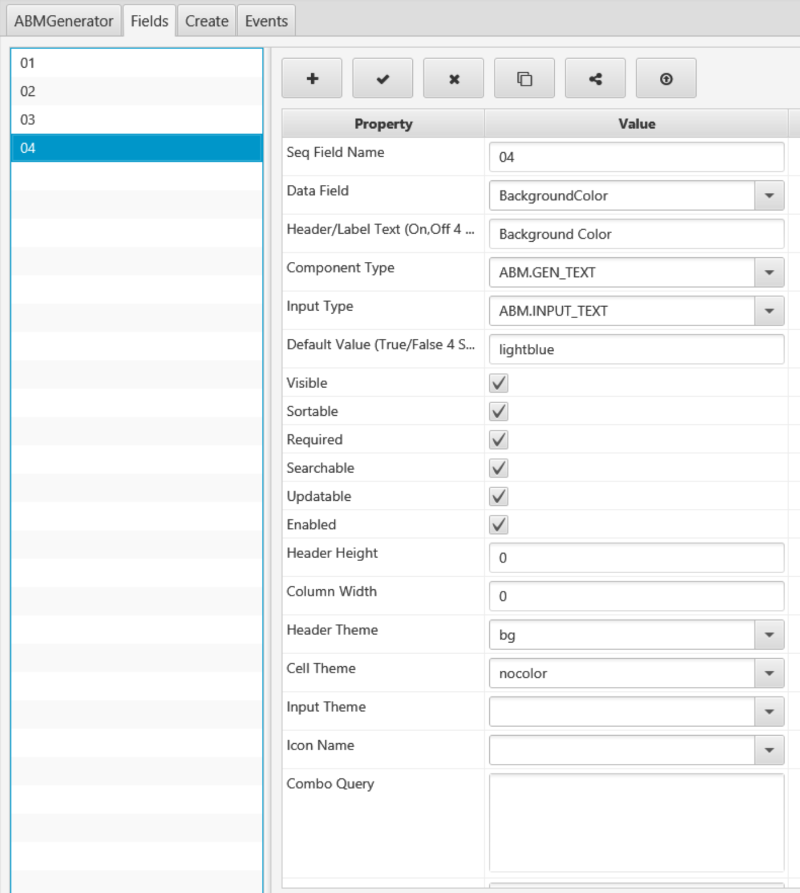Viewport: 800px width, 893px height.
Task: Uncheck the Visible checkbox
Action: (x=499, y=383)
